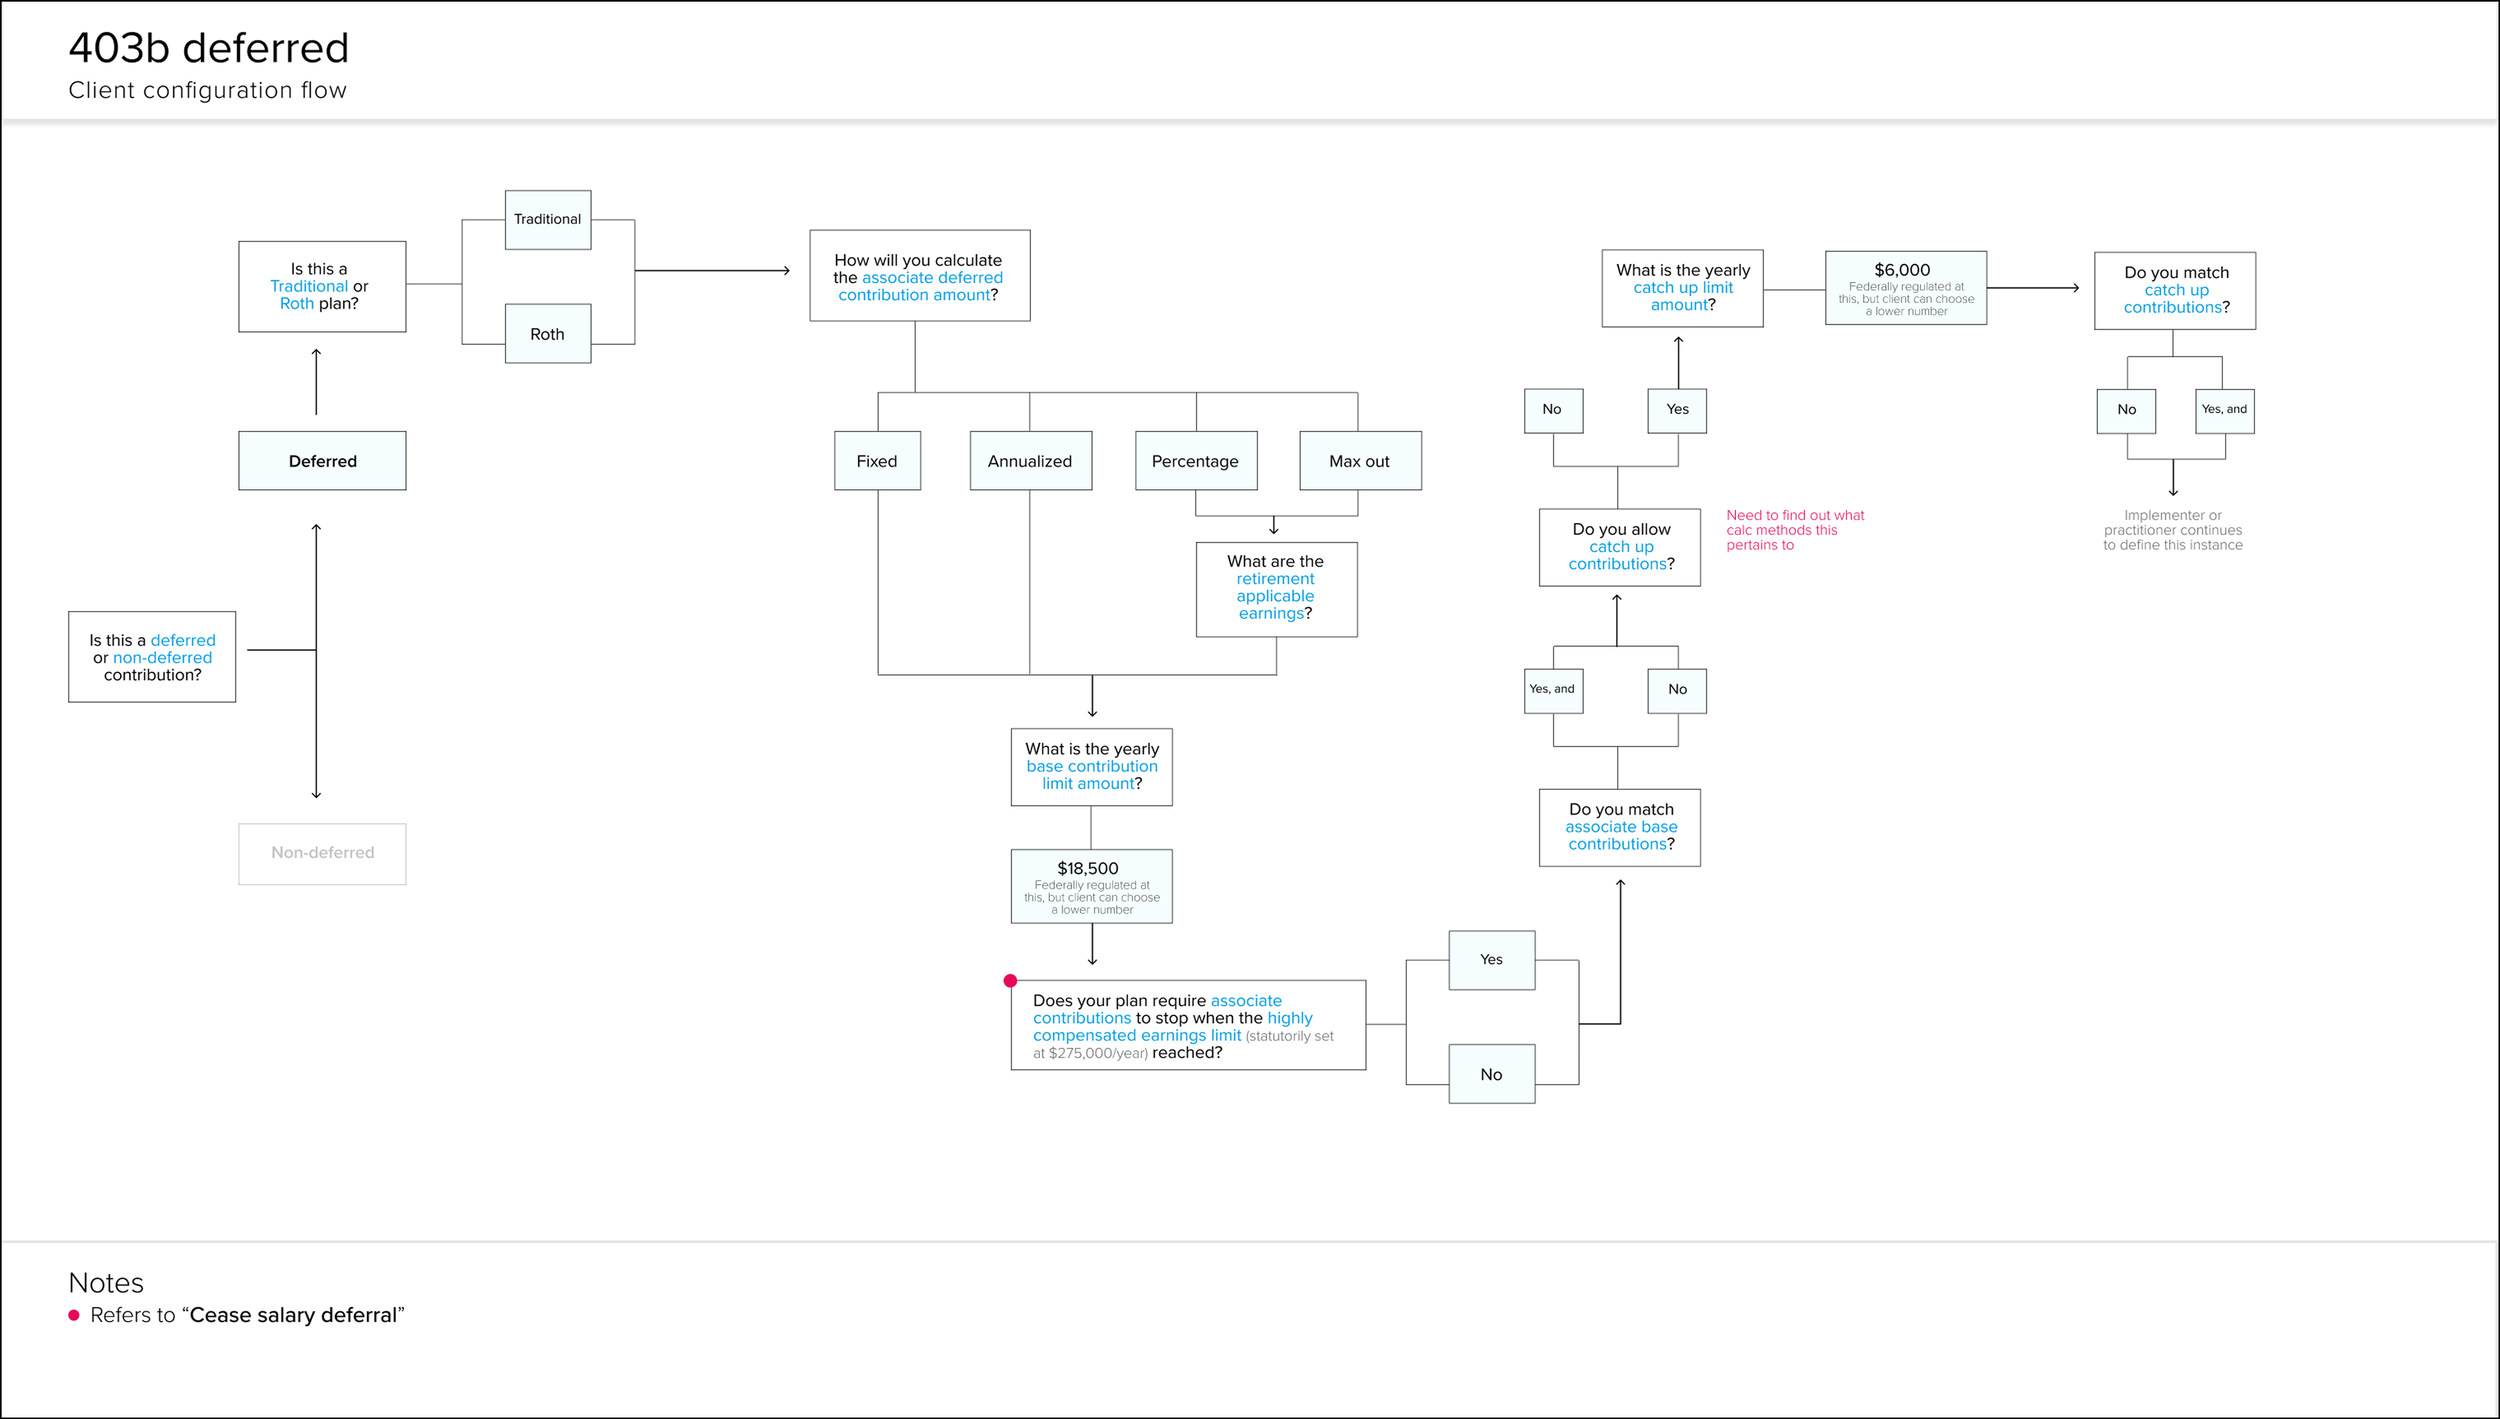Image resolution: width=2500 pixels, height=1419 pixels.
Task: Click 'Yes' above allow catch up contributions
Action: tap(1677, 410)
